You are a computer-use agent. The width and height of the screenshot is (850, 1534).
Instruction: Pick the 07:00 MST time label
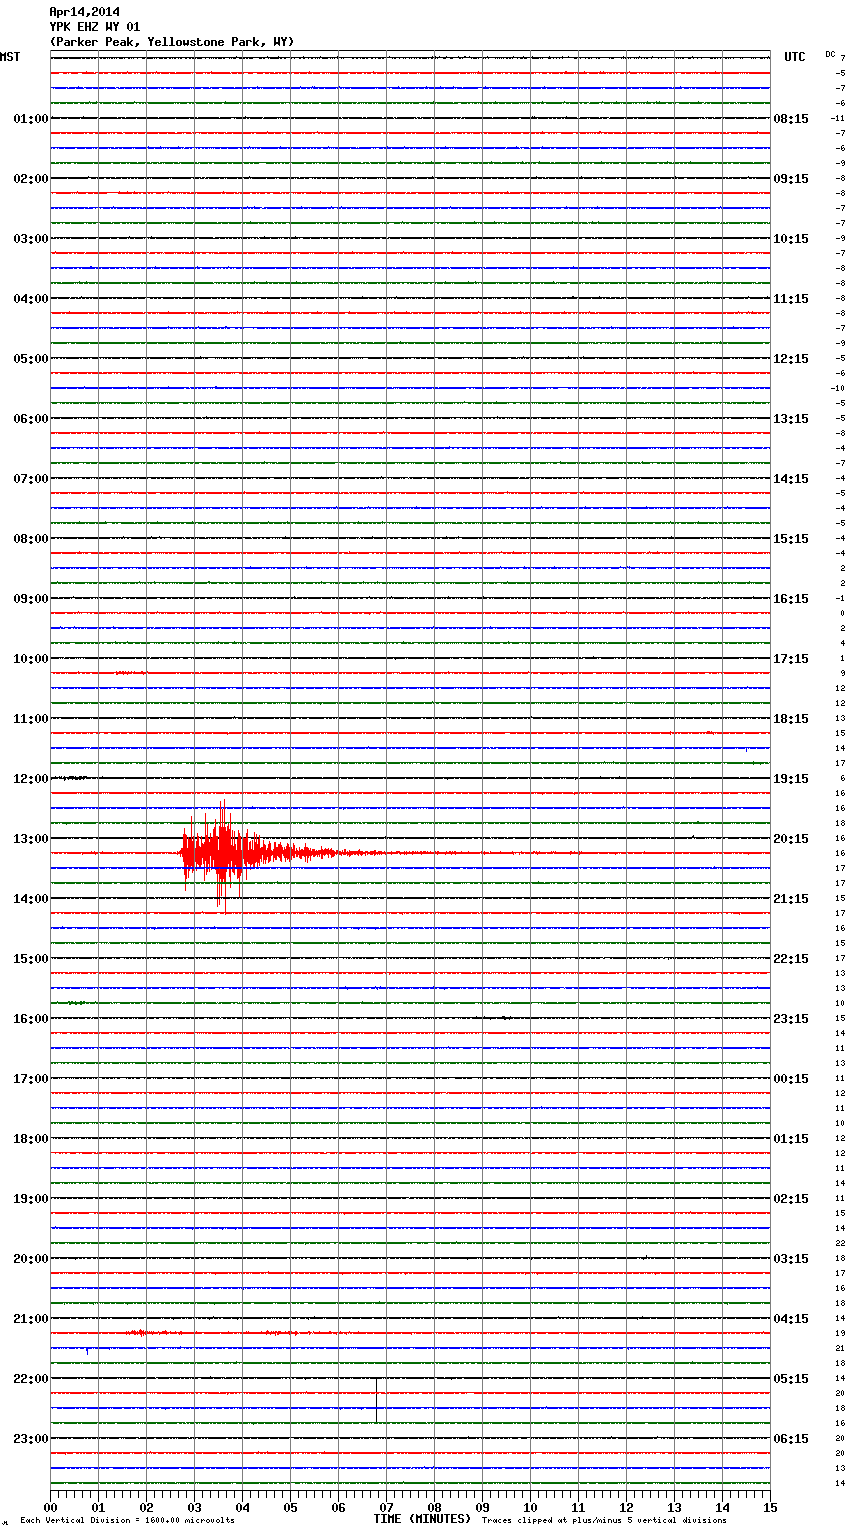click(30, 479)
